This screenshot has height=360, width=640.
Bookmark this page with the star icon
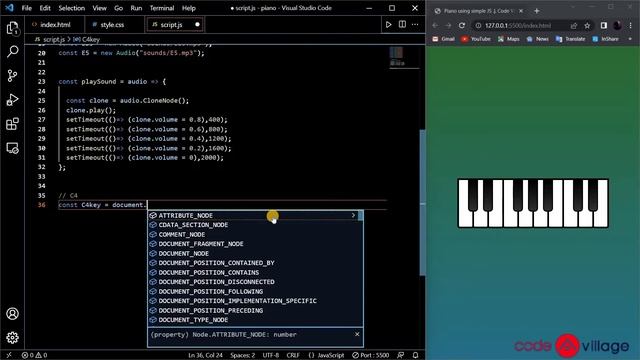pyautogui.click(x=587, y=25)
